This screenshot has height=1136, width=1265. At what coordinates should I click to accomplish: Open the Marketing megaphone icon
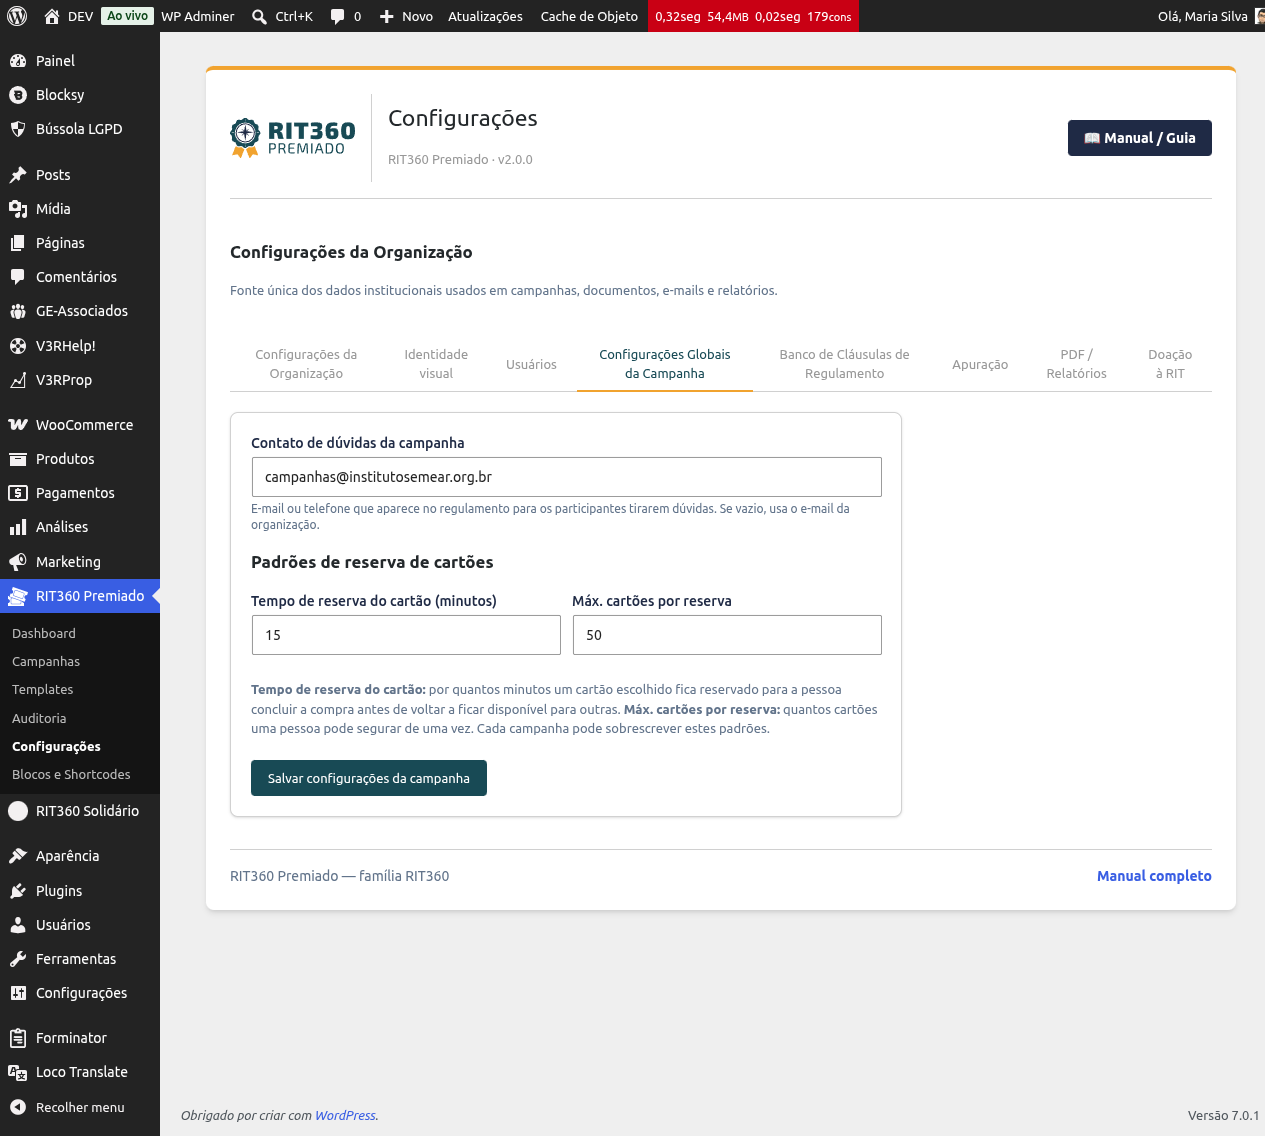[18, 562]
